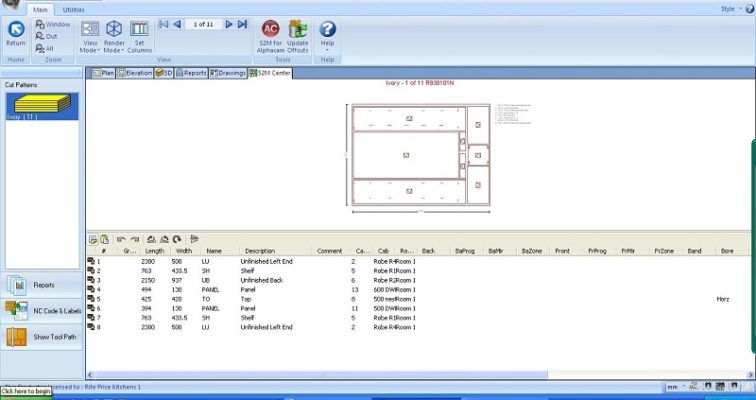The image size is (756, 400).
Task: Click the clipboard paste toolbar icon
Action: tap(104, 239)
